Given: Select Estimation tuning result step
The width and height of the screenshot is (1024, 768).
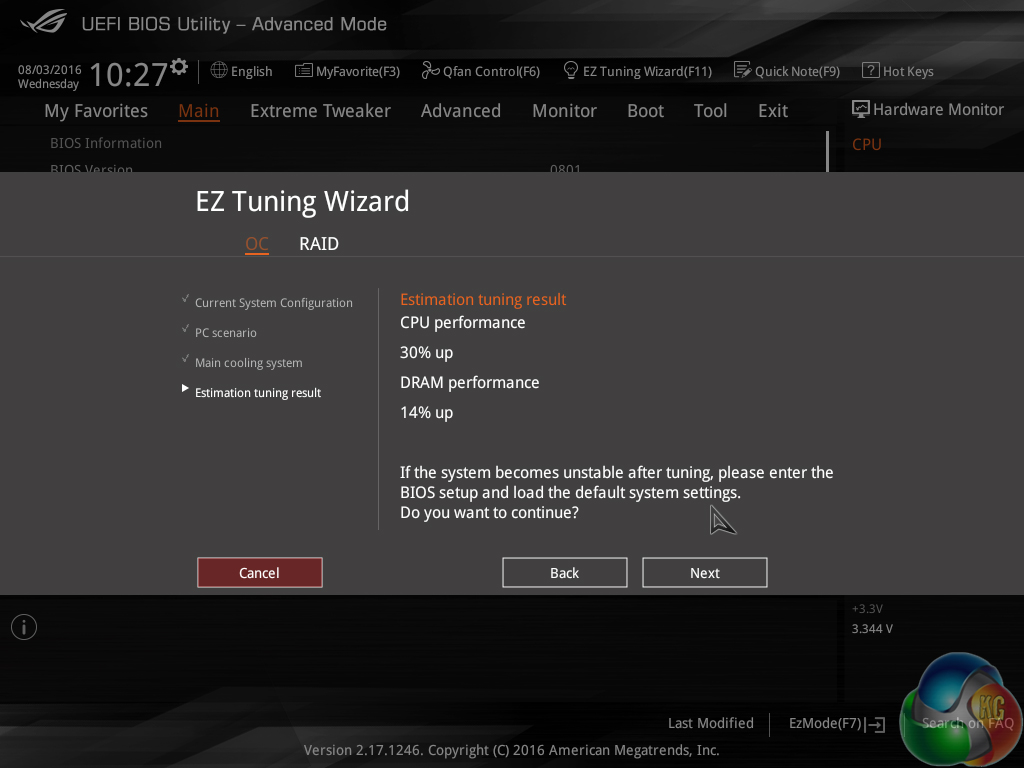Looking at the screenshot, I should (258, 392).
